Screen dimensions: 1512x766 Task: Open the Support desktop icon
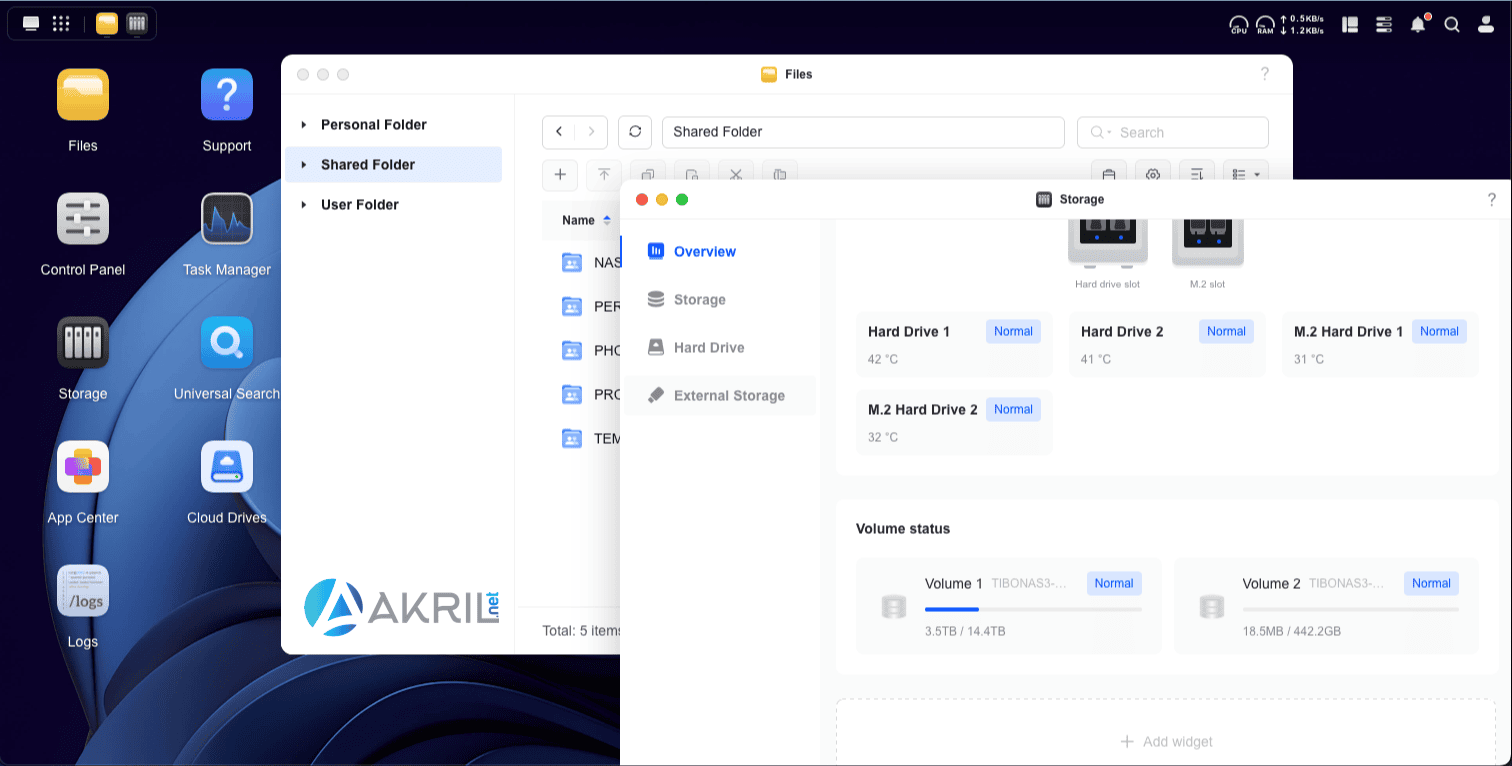tap(227, 95)
